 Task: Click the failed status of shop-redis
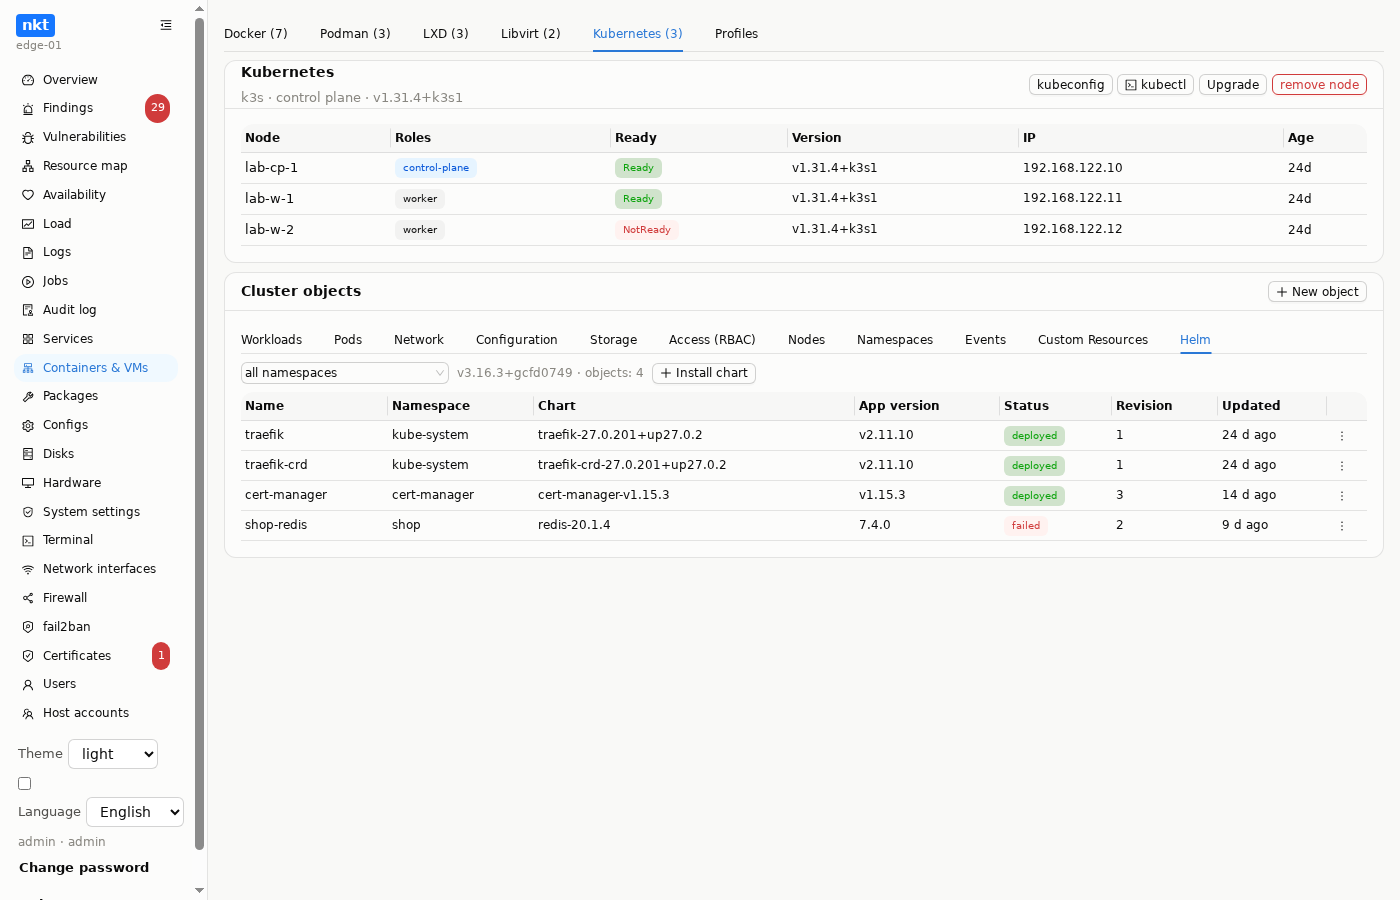[1026, 526]
